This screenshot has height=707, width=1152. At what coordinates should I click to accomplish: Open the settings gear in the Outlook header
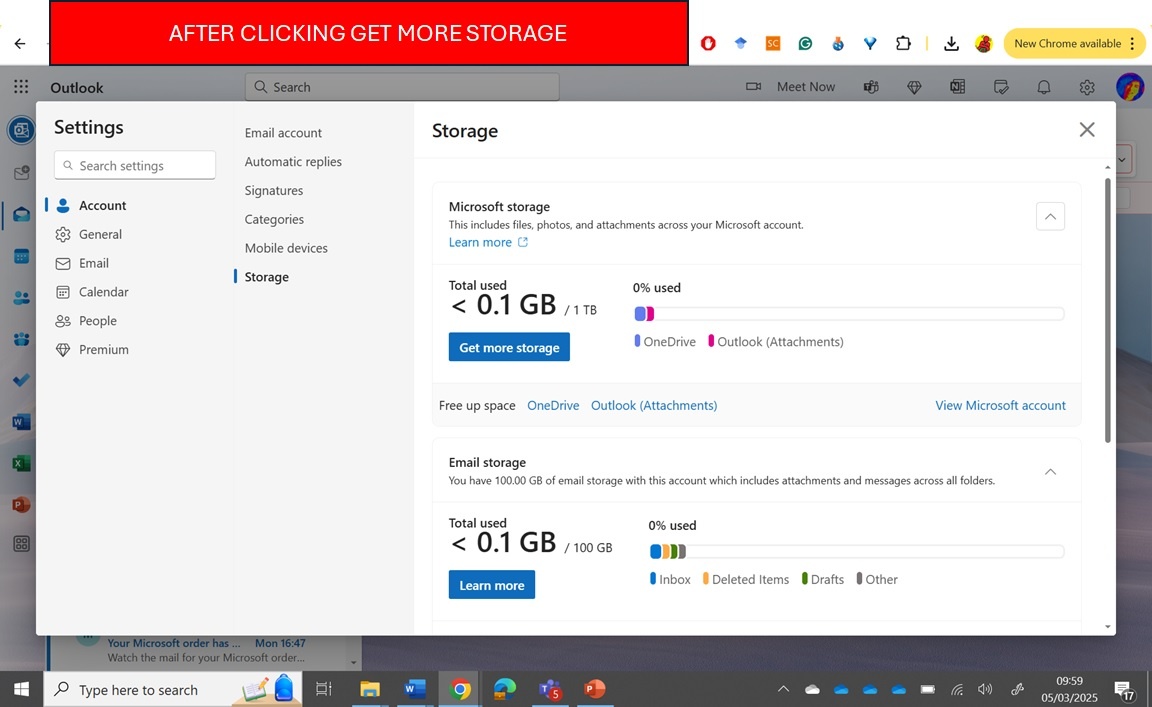(1087, 87)
